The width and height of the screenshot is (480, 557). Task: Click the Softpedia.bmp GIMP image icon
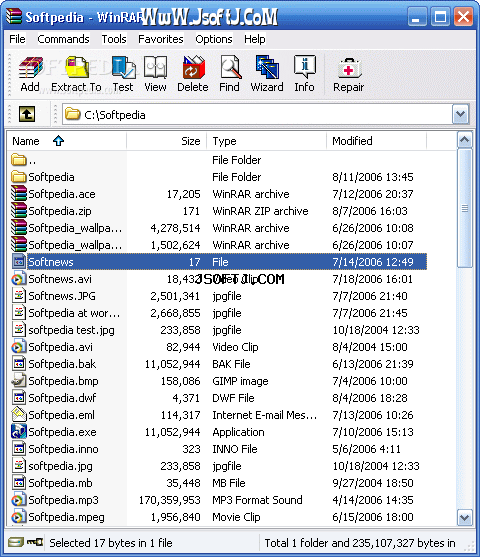pyautogui.click(x=19, y=381)
